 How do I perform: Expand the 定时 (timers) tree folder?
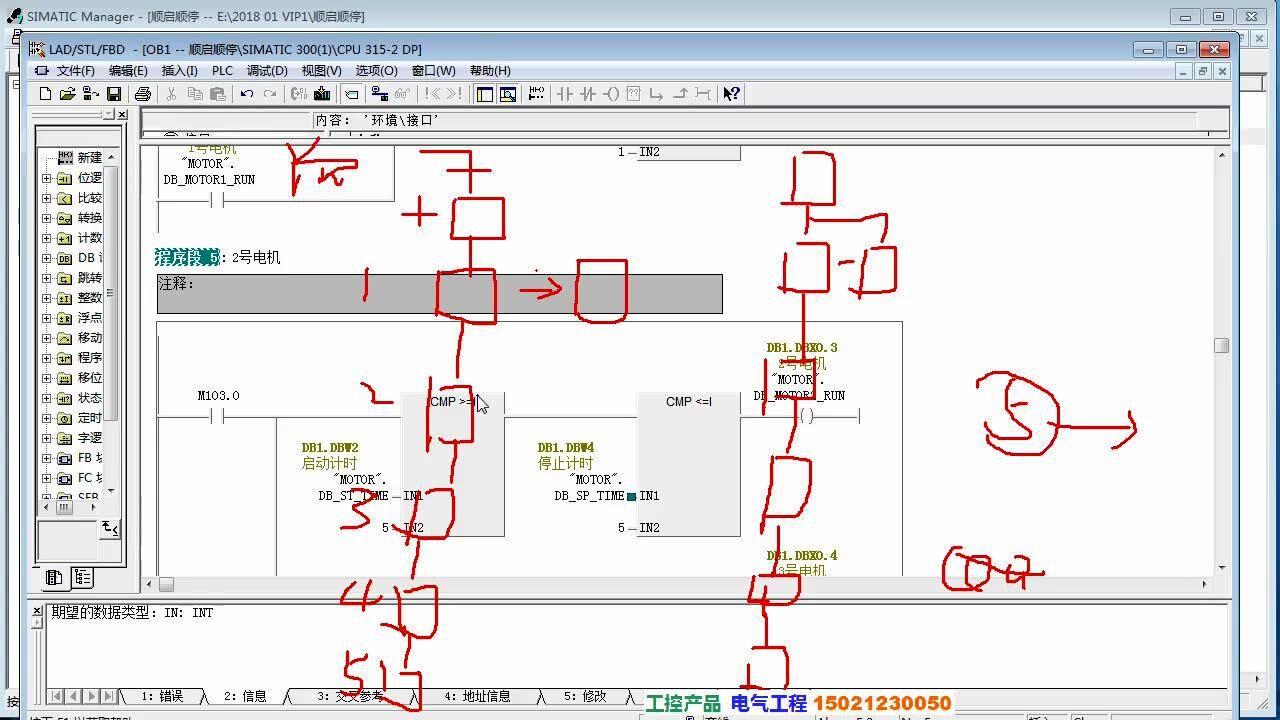click(46, 418)
